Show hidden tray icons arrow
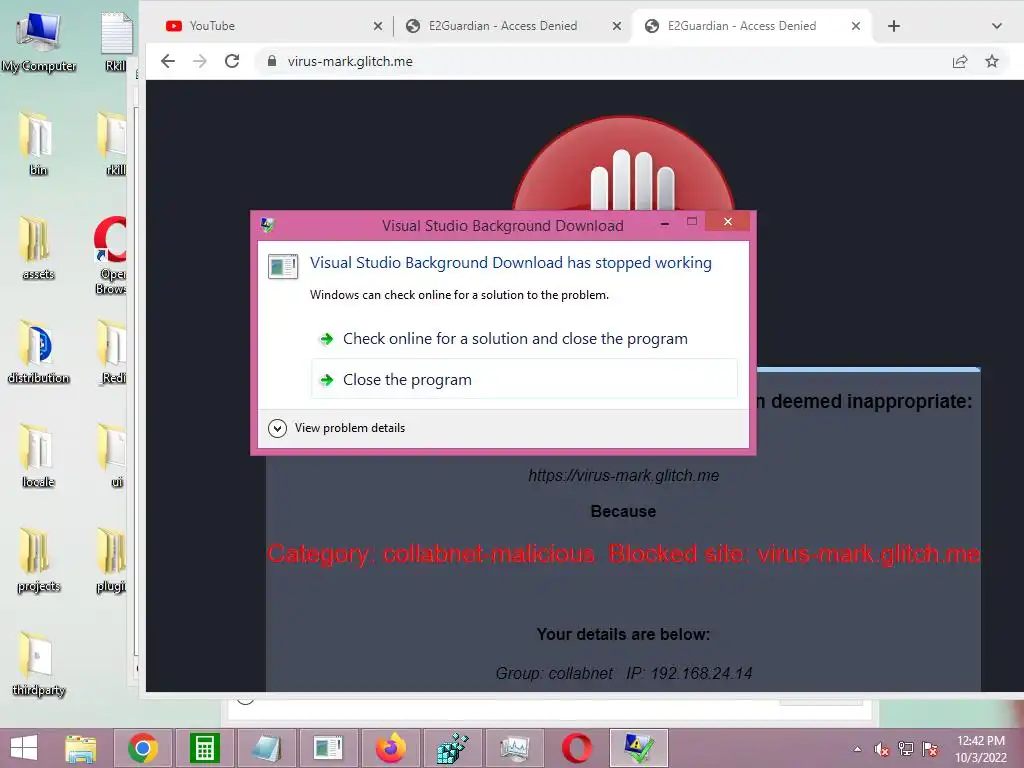The image size is (1024, 768). 857,750
